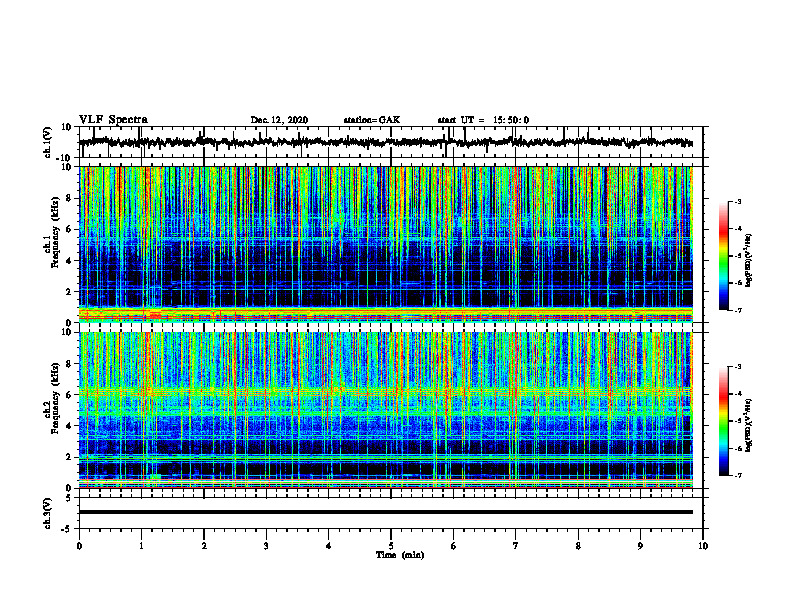
Task: Click the "4" kHz tick on ch.2 frequency axis
Action: coord(70,426)
